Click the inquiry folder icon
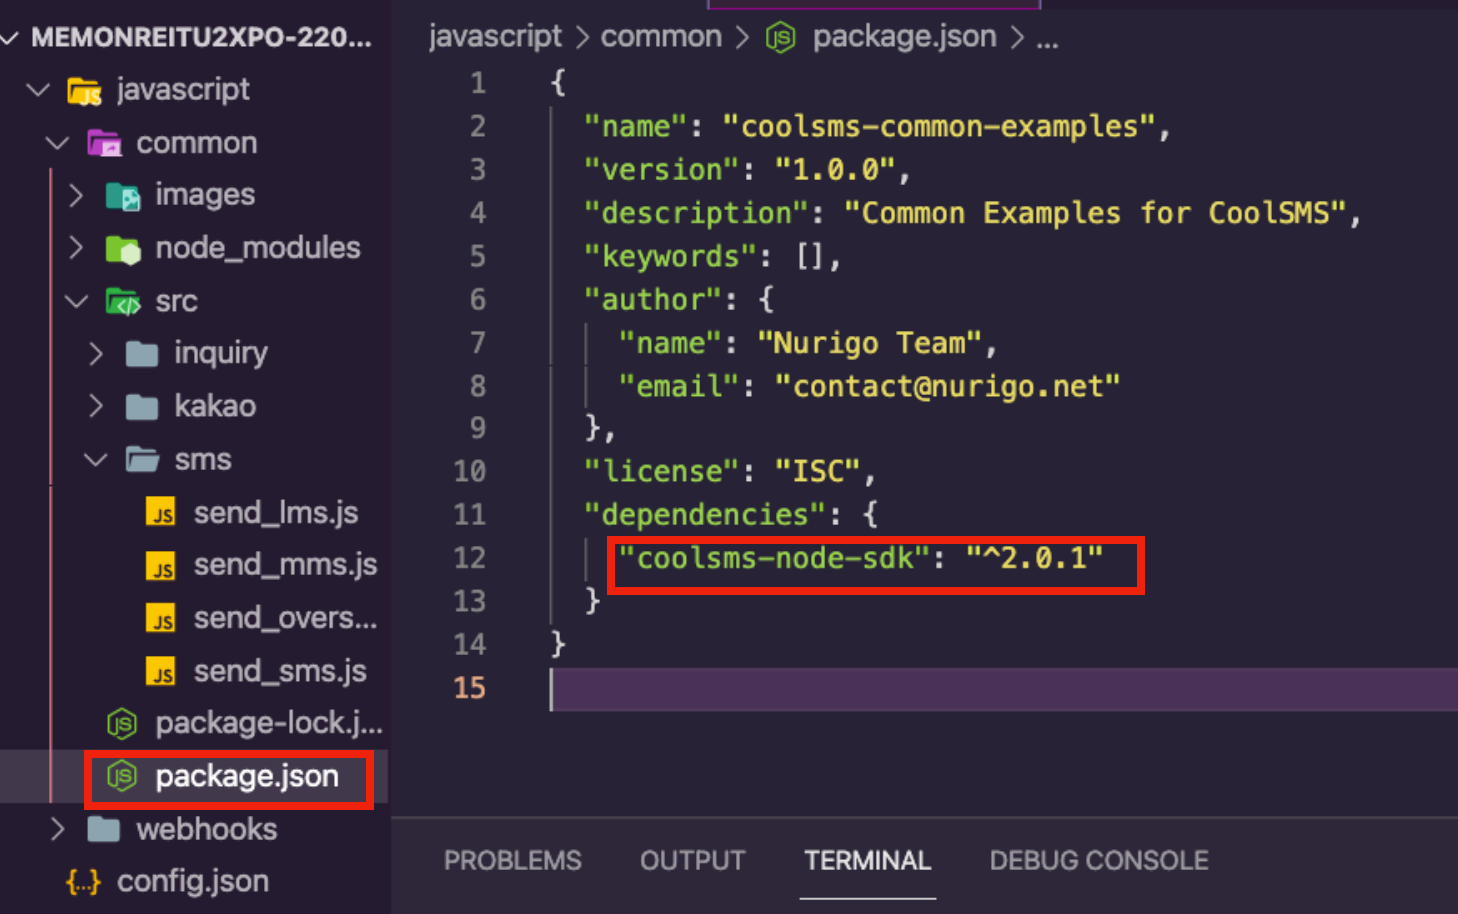Image resolution: width=1458 pixels, height=914 pixels. point(142,354)
